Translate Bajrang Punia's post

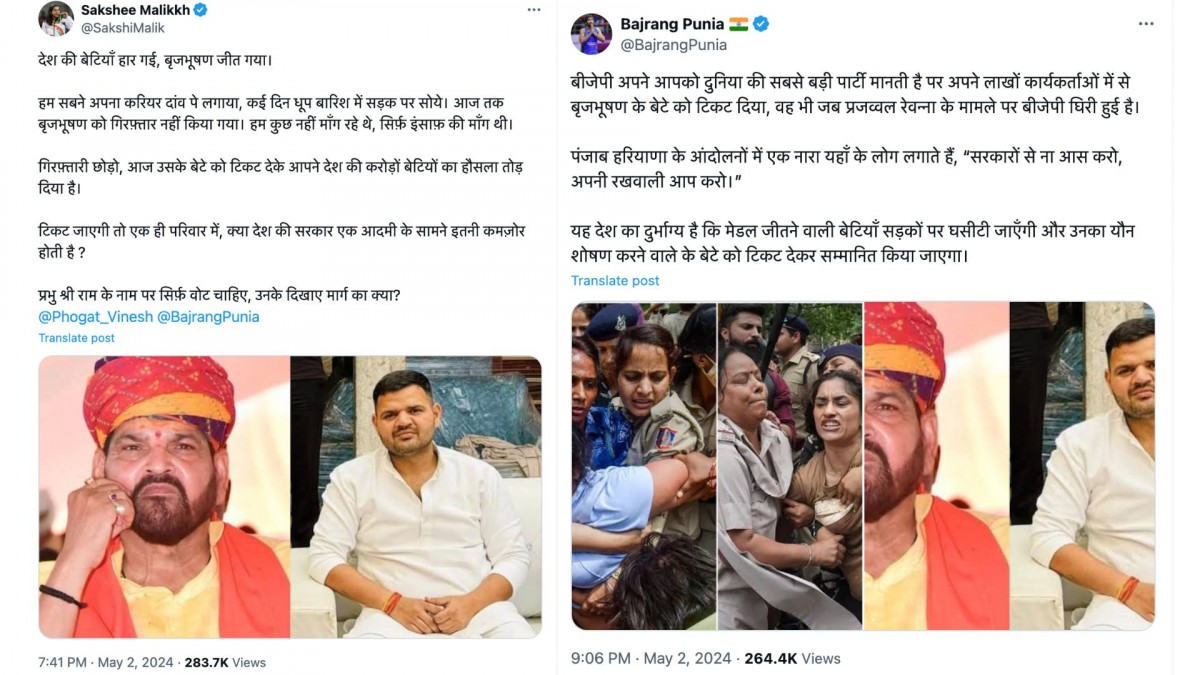click(615, 281)
